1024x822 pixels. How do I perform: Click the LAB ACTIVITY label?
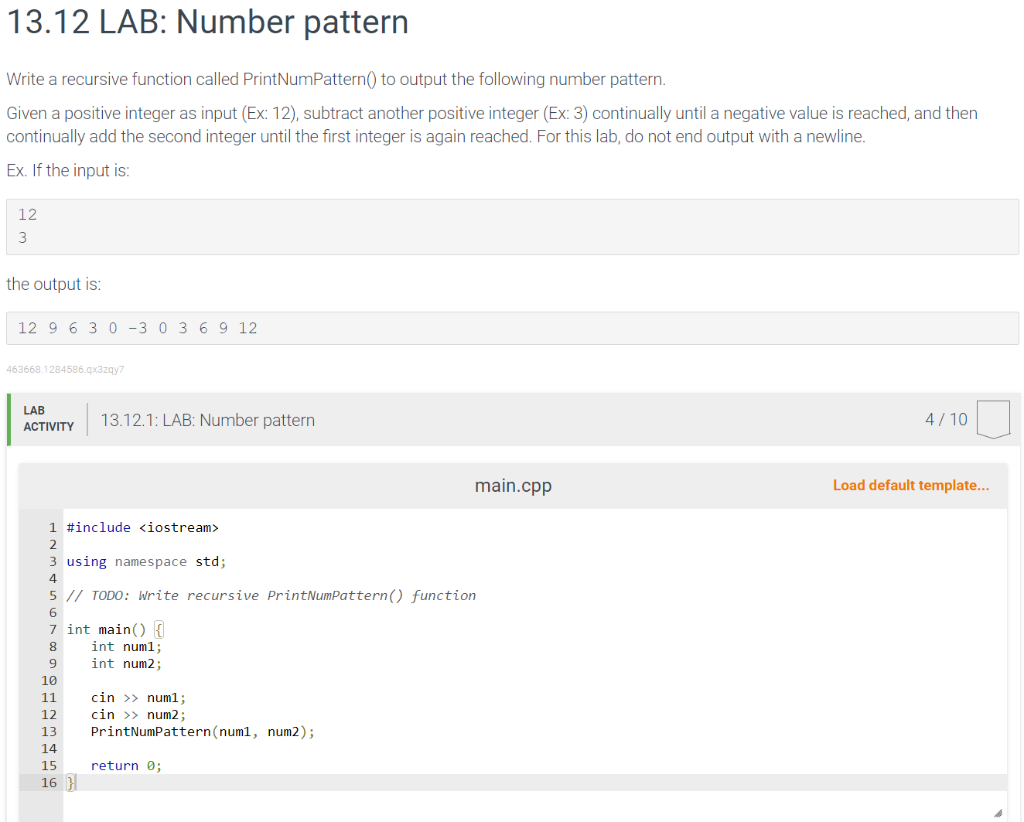pos(48,419)
